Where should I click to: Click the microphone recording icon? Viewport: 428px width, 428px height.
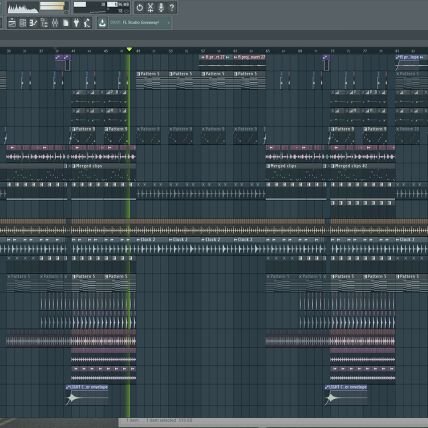point(161,7)
